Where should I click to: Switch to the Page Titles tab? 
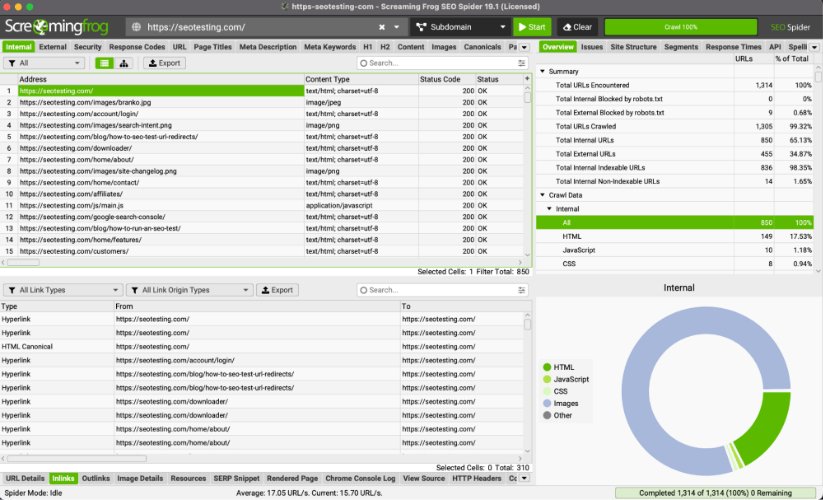click(213, 47)
